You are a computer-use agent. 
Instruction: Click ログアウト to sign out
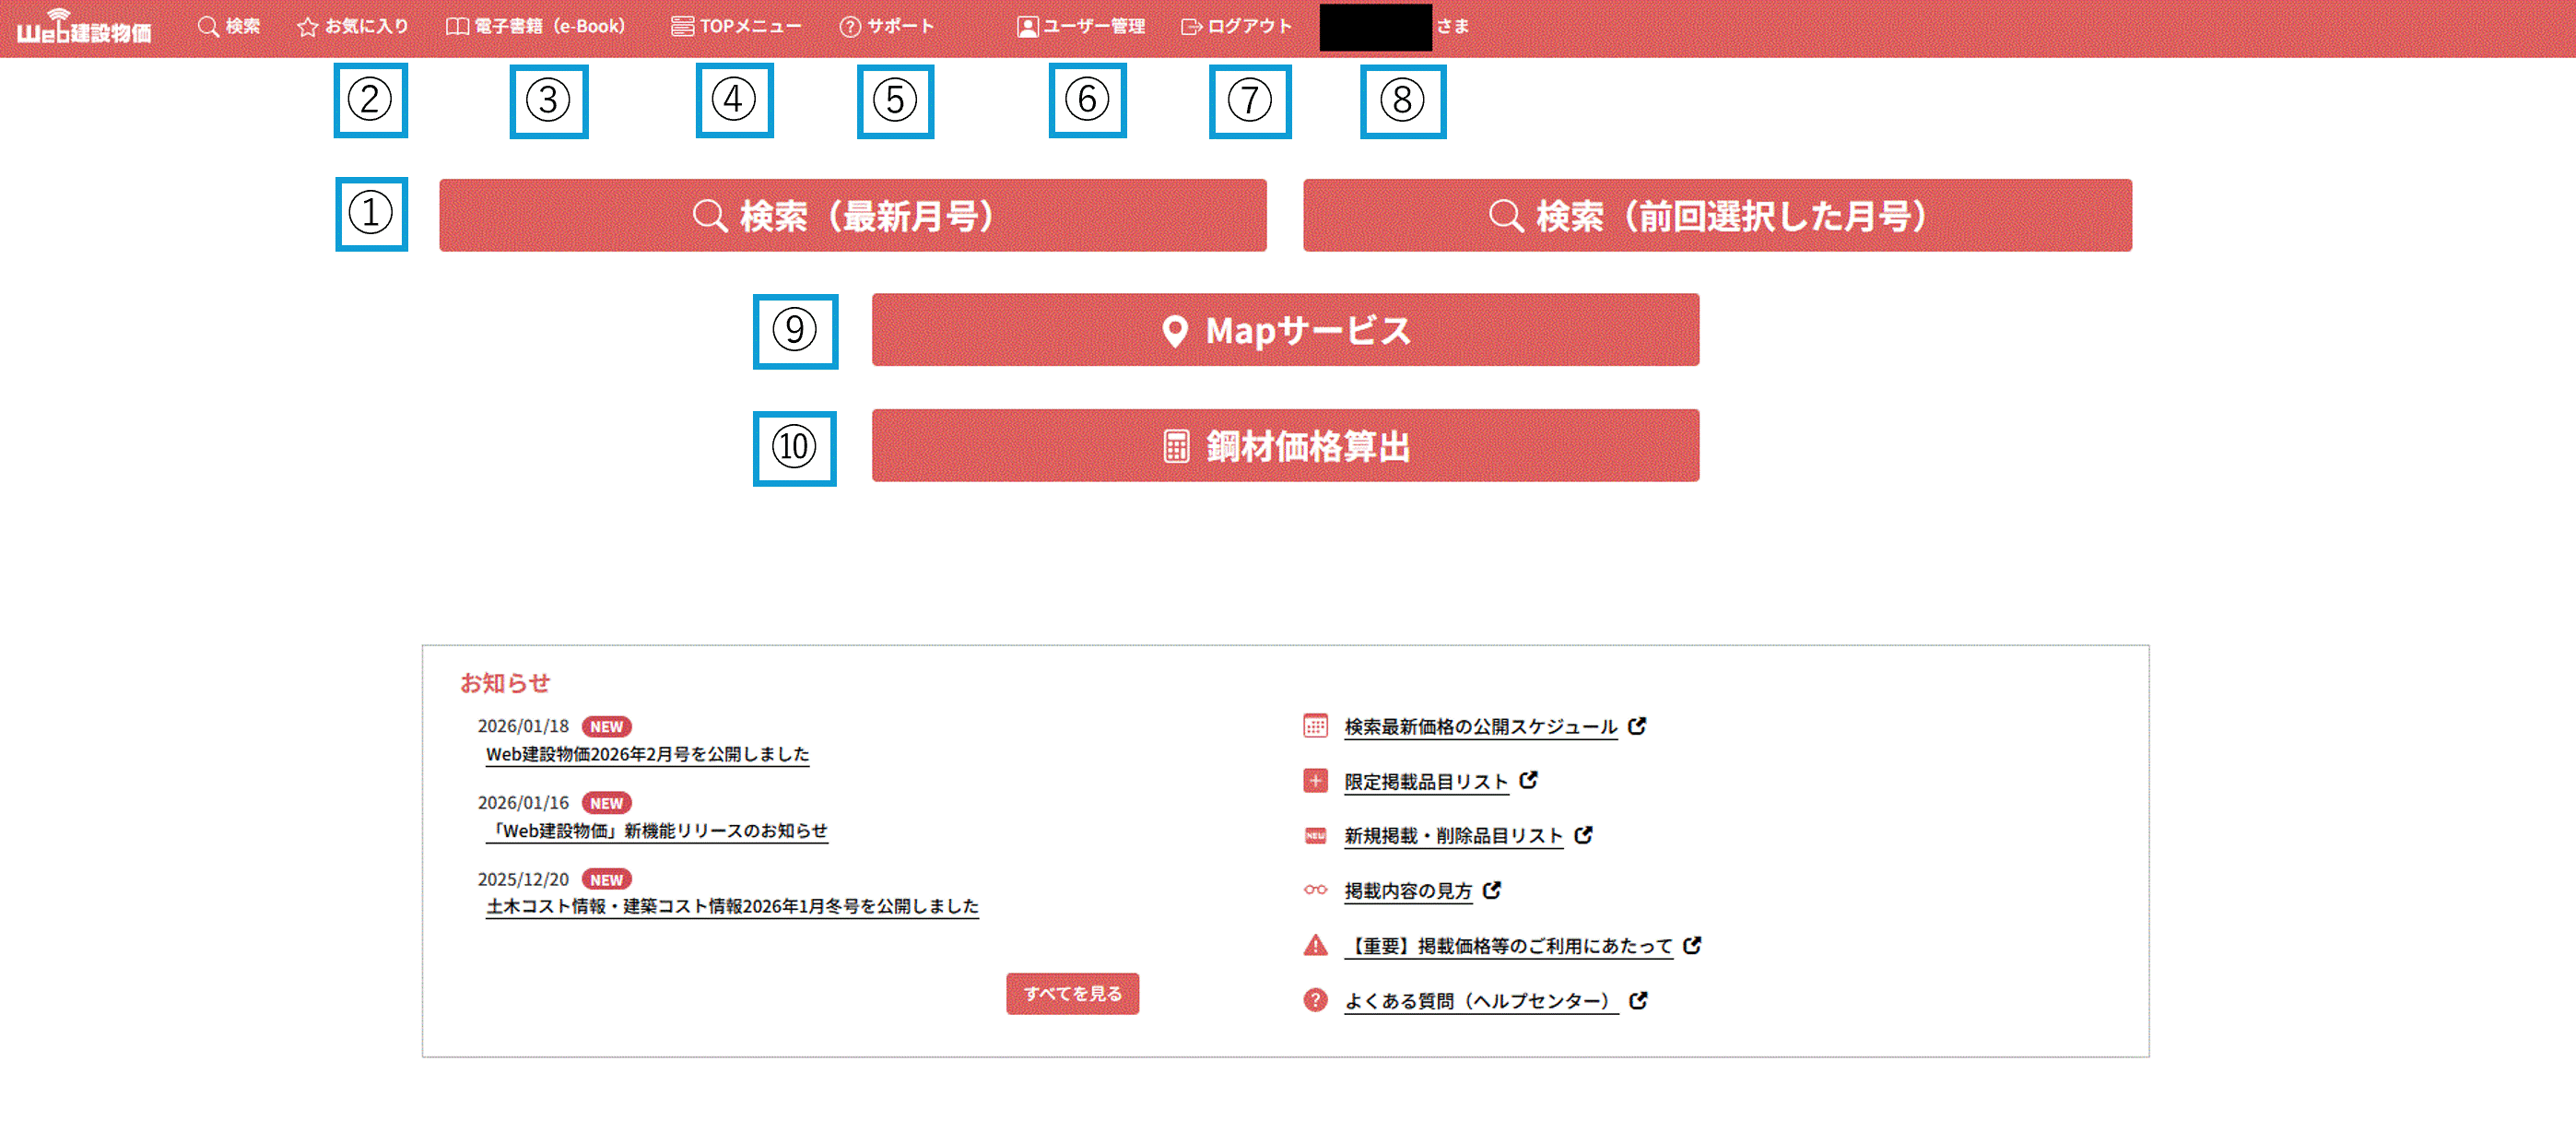(1237, 26)
